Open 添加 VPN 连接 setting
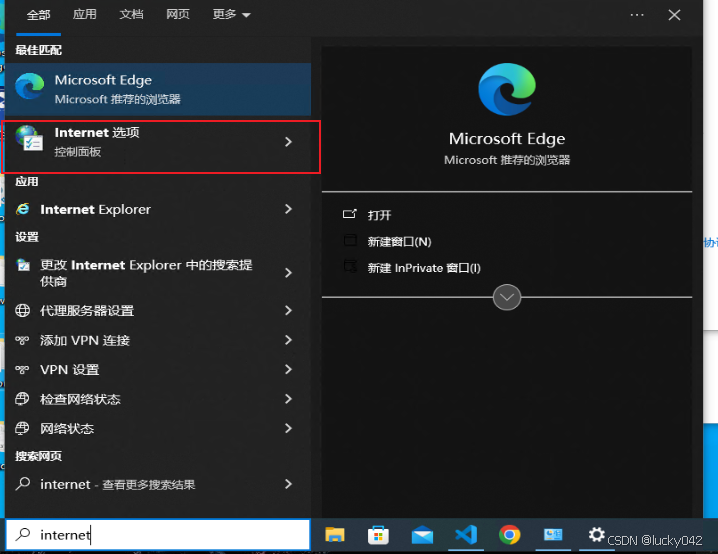 click(x=158, y=340)
